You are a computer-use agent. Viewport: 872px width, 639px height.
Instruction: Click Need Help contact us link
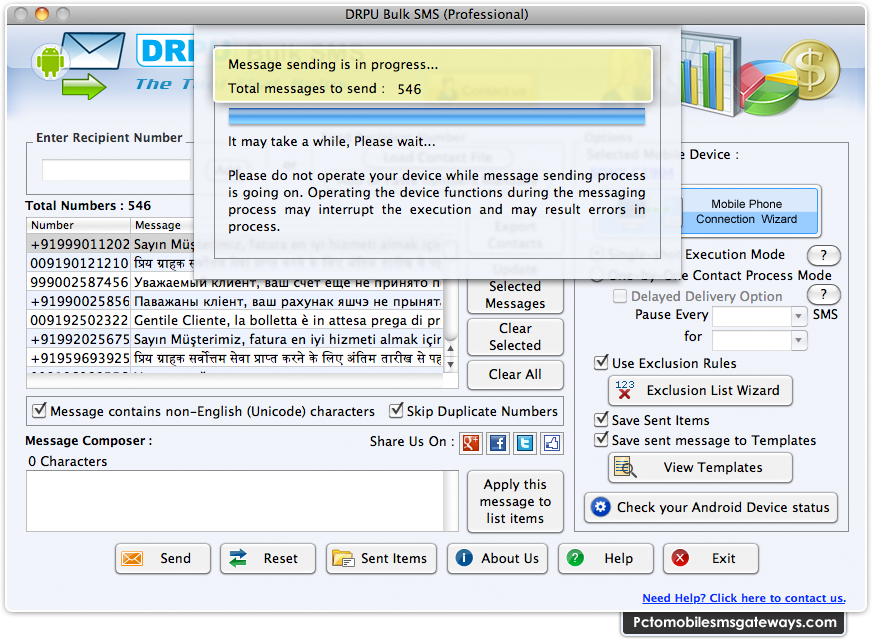(x=744, y=598)
